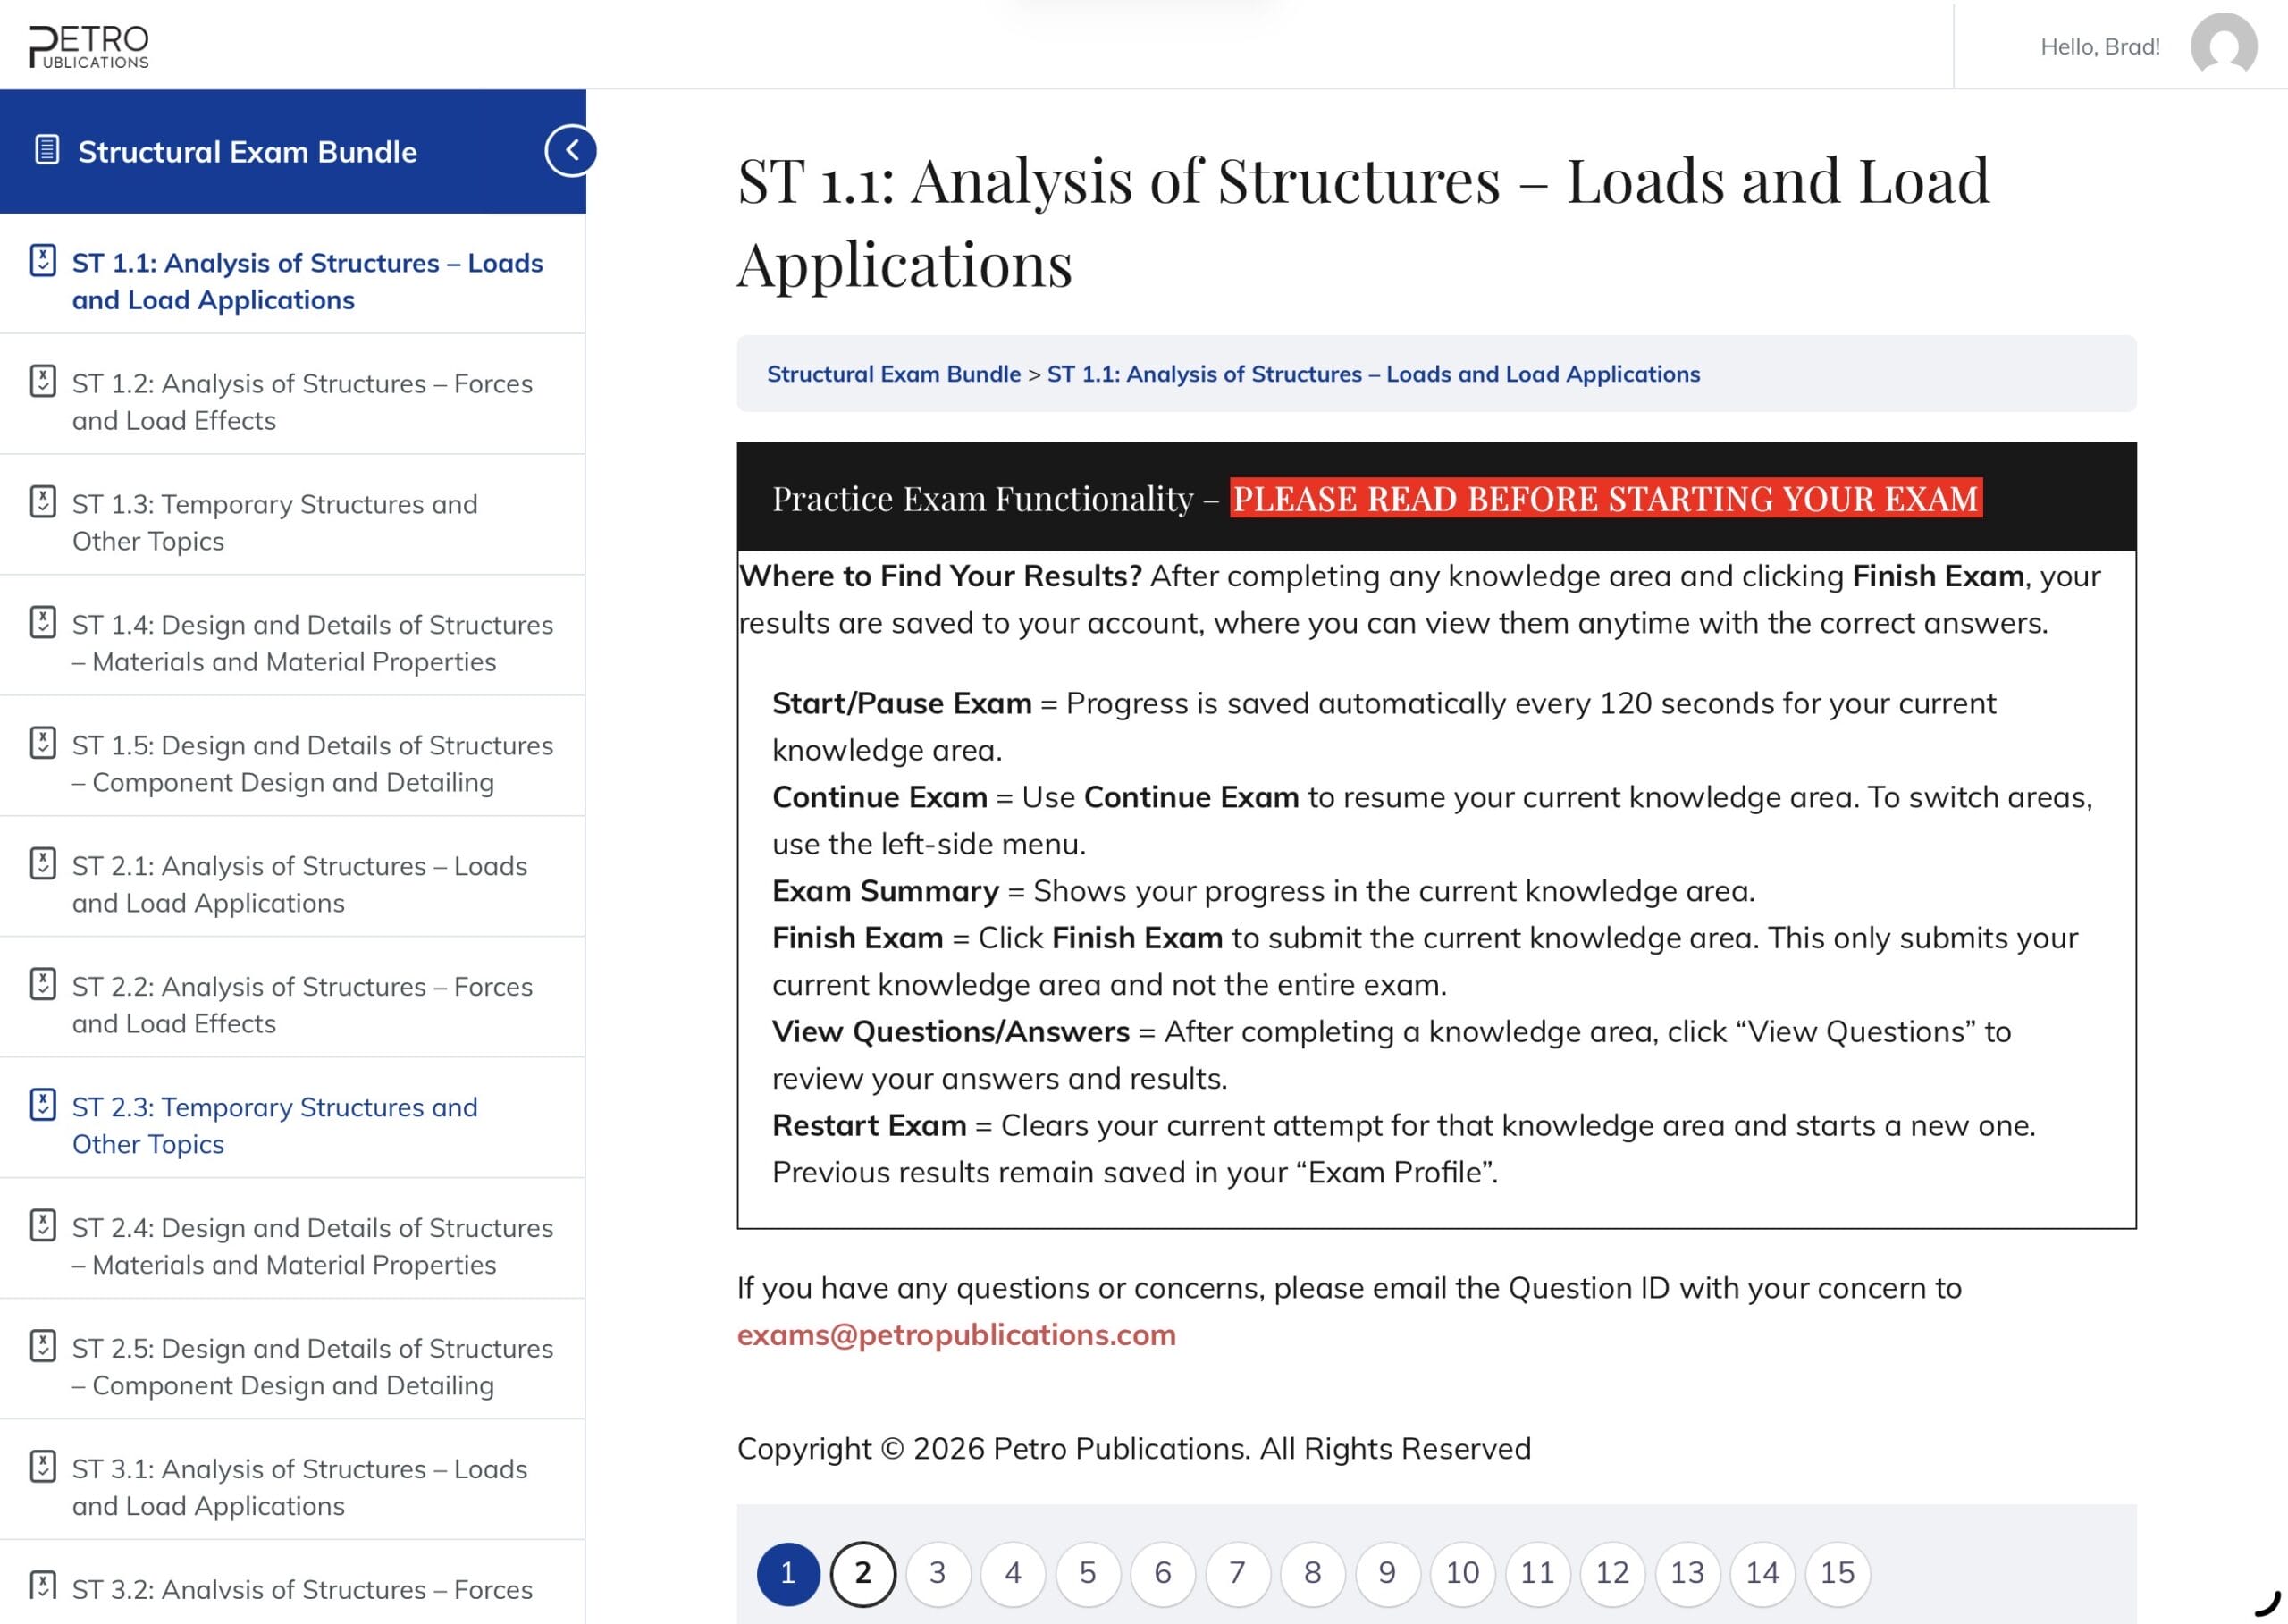Go to question 9
The image size is (2288, 1624).
coord(1388,1574)
